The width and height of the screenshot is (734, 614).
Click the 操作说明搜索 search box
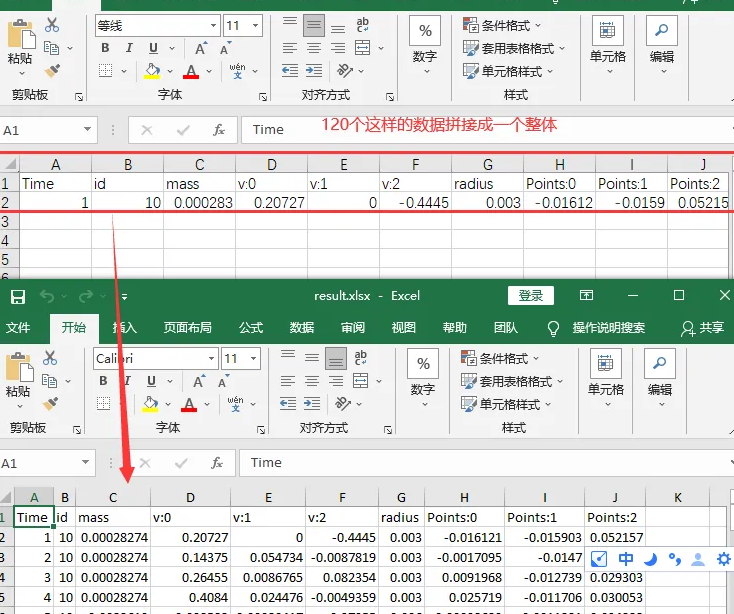(x=608, y=328)
